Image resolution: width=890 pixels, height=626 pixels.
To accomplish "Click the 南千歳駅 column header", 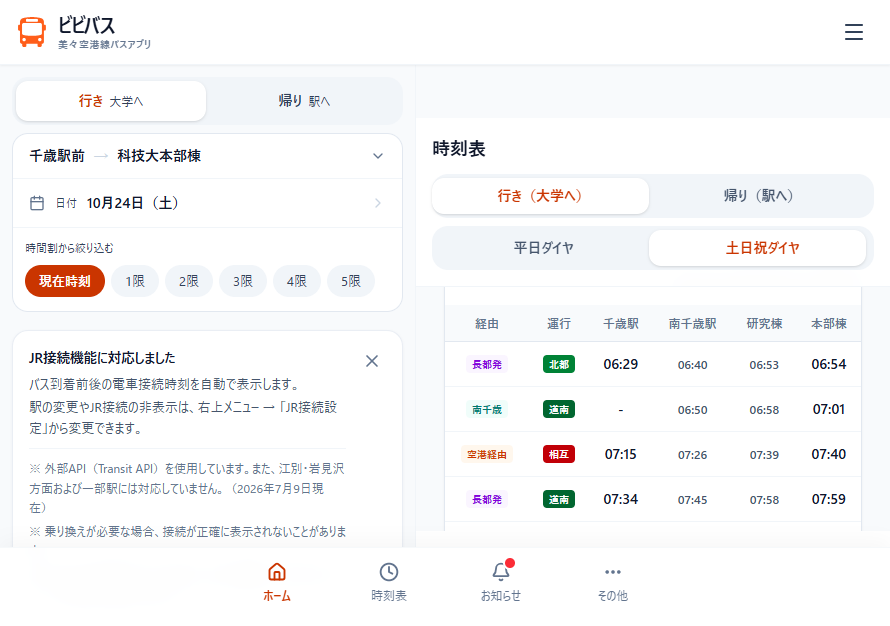I will [692, 323].
